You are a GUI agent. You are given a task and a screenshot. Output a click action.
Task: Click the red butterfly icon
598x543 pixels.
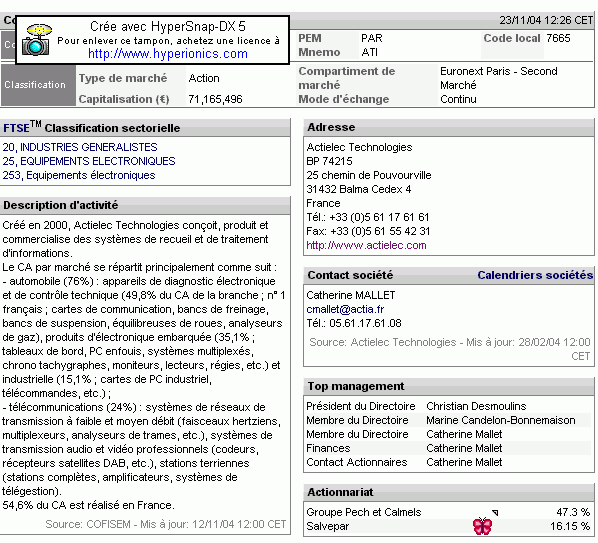coord(482,526)
